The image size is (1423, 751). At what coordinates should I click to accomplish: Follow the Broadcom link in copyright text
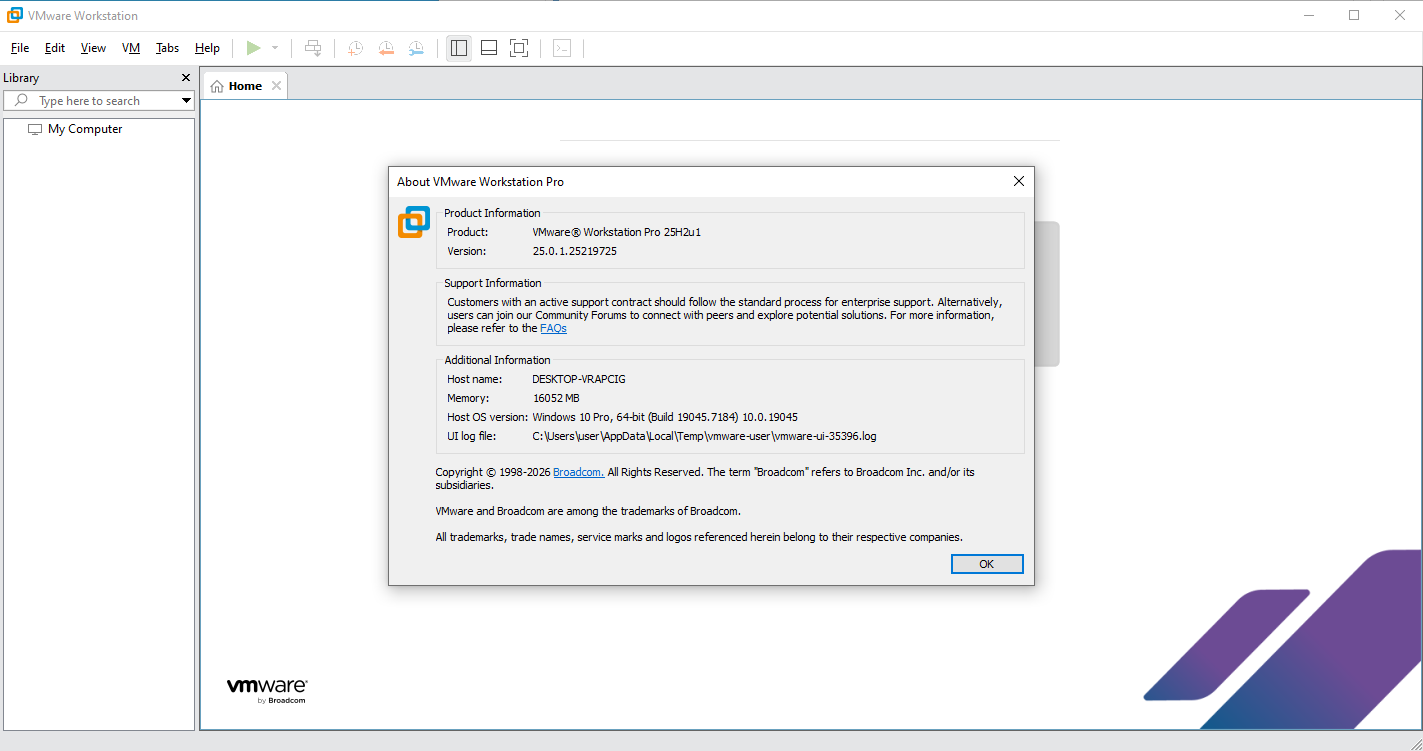point(578,472)
